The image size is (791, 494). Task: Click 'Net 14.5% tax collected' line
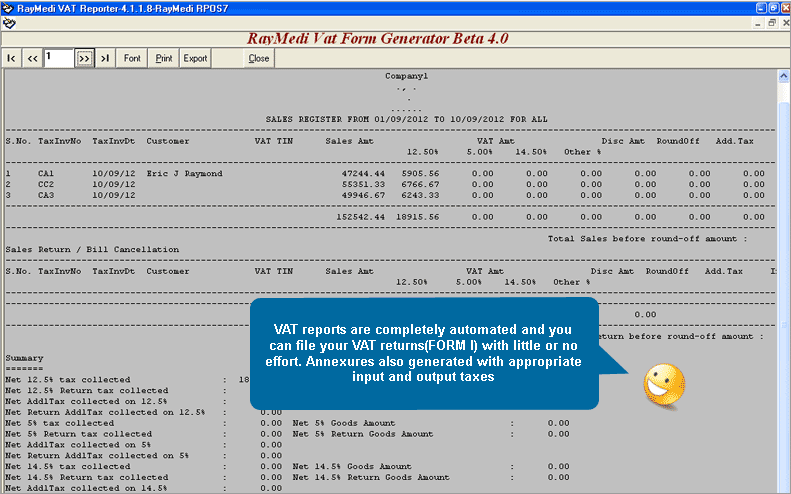68,467
